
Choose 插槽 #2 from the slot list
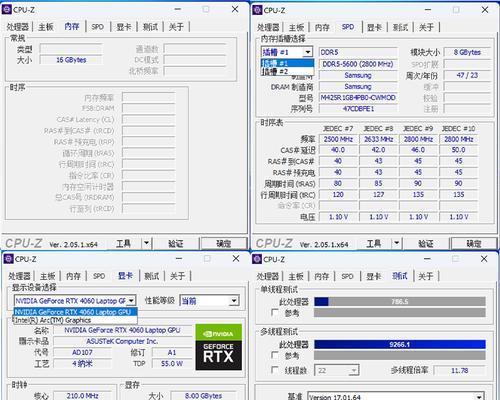[287, 71]
